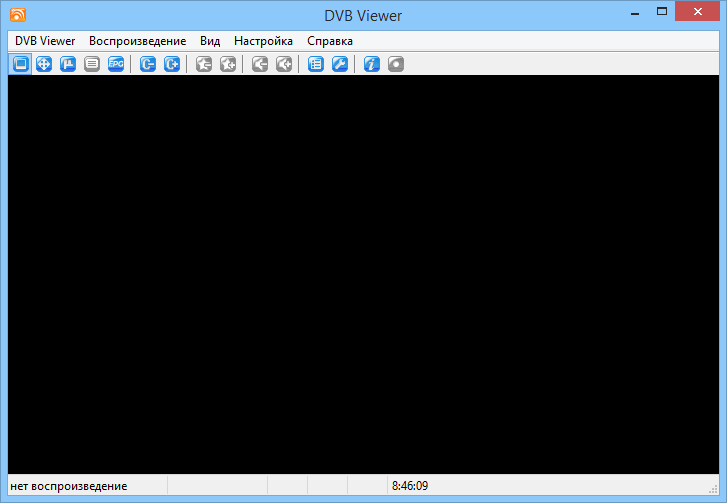Increase volume with the speaker-plus icon
Screen dimensions: 727x503
[284, 64]
